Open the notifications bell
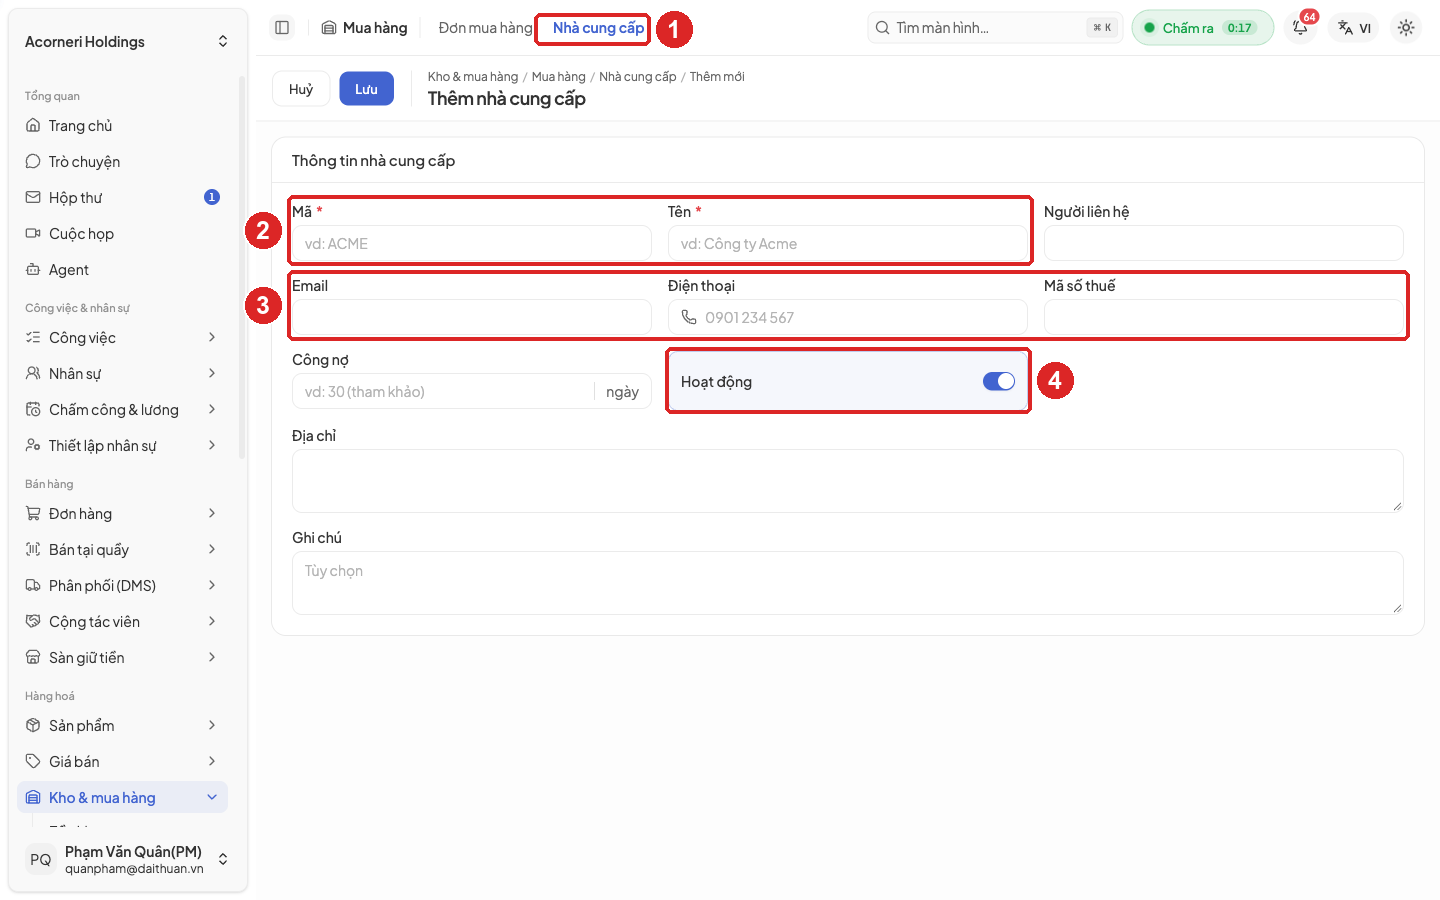 1300,28
